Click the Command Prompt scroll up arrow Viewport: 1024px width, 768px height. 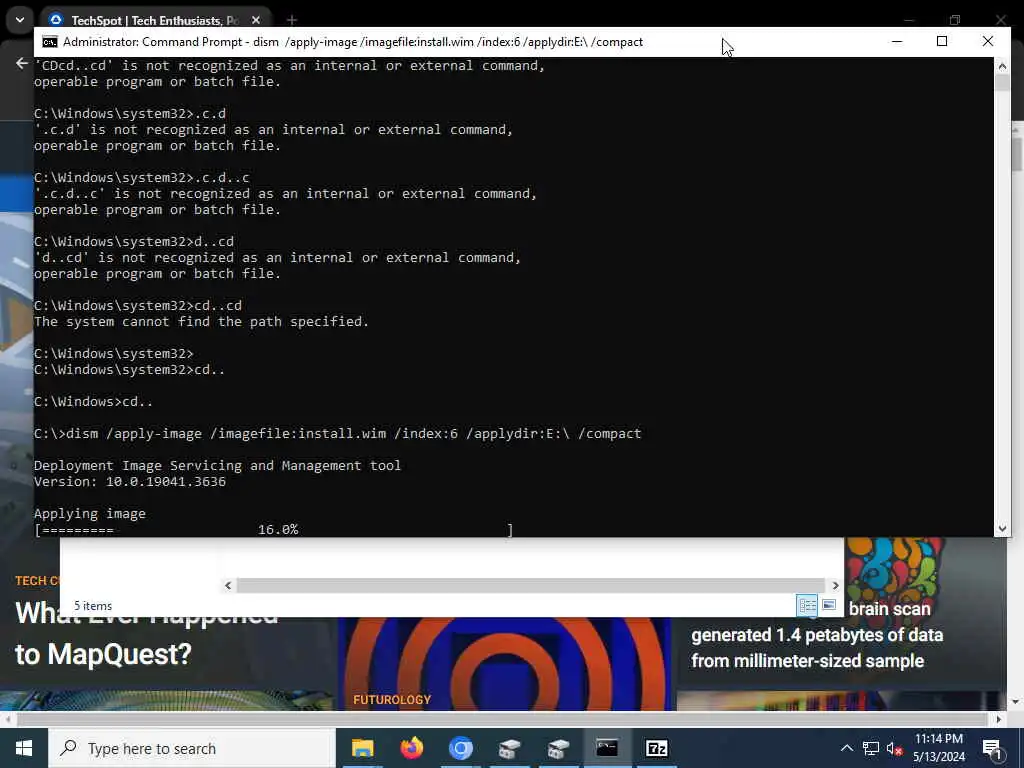1002,66
